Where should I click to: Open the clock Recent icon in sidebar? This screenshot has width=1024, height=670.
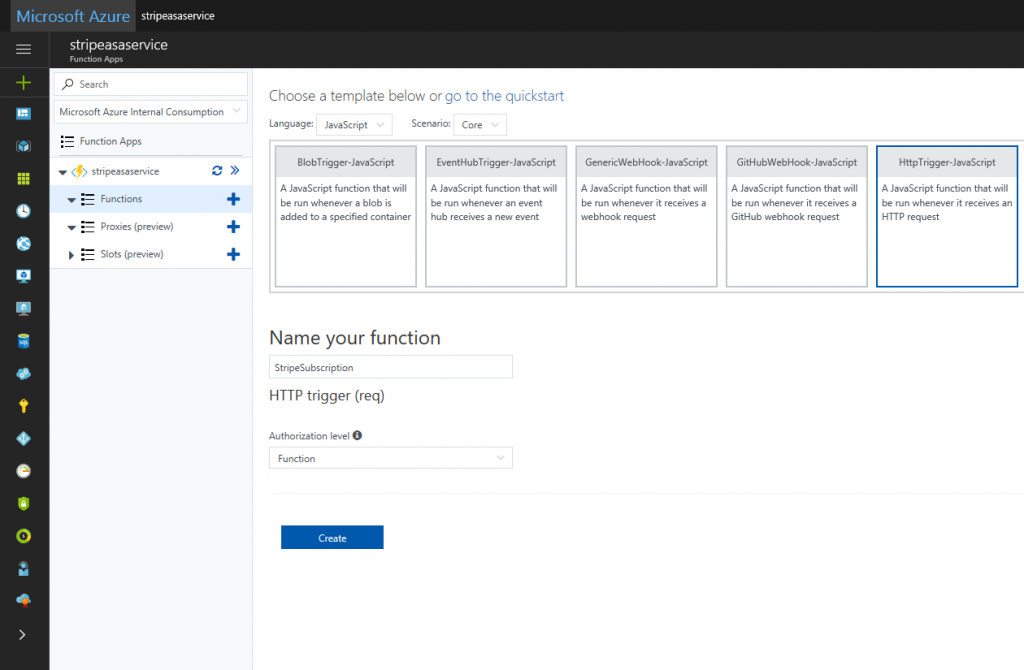[24, 211]
